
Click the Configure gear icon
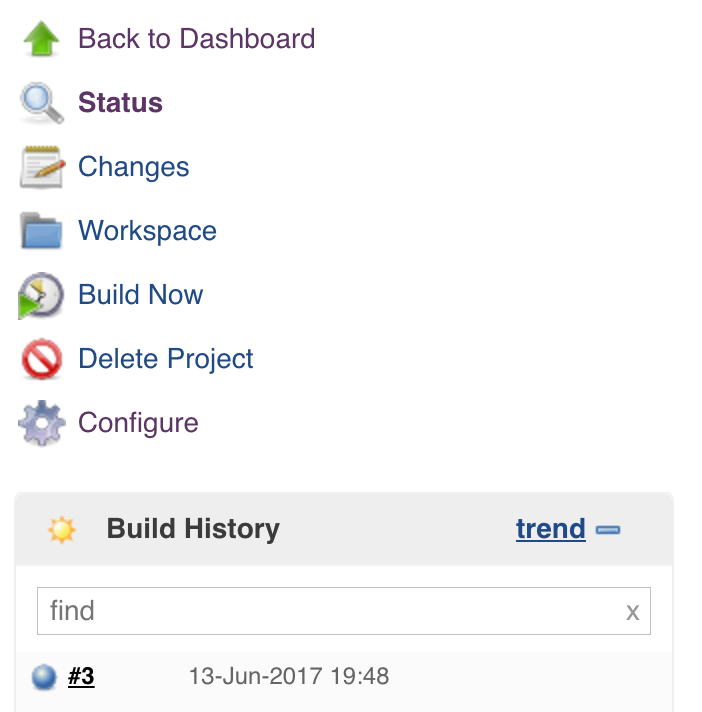41,423
